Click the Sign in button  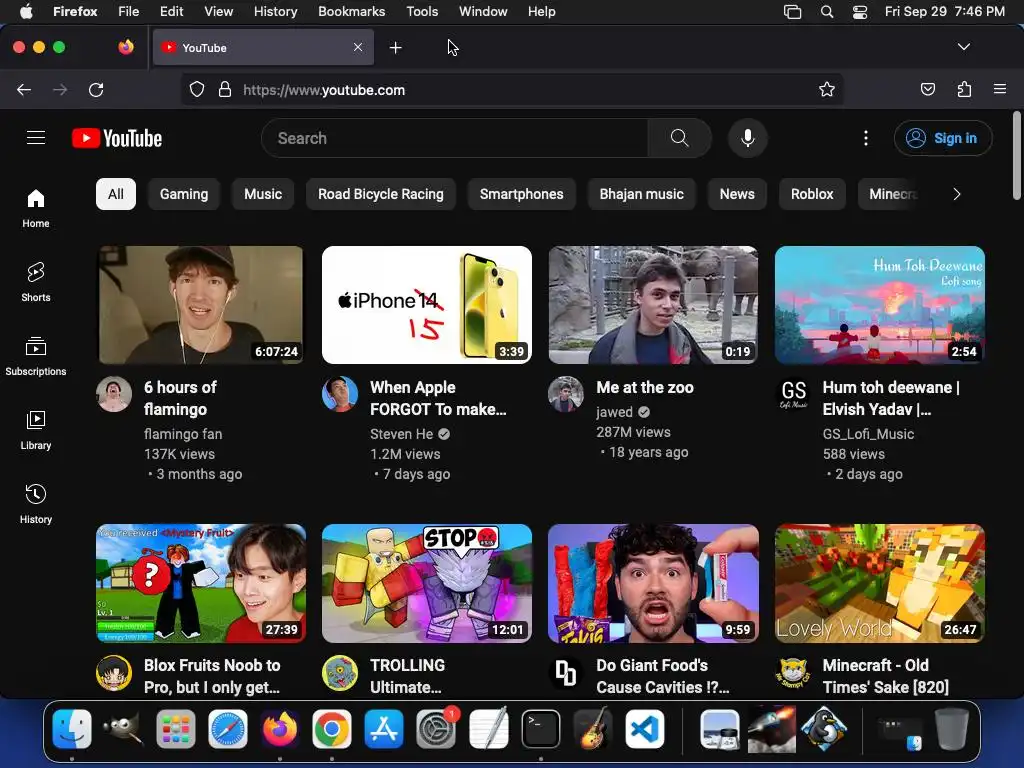click(x=943, y=138)
